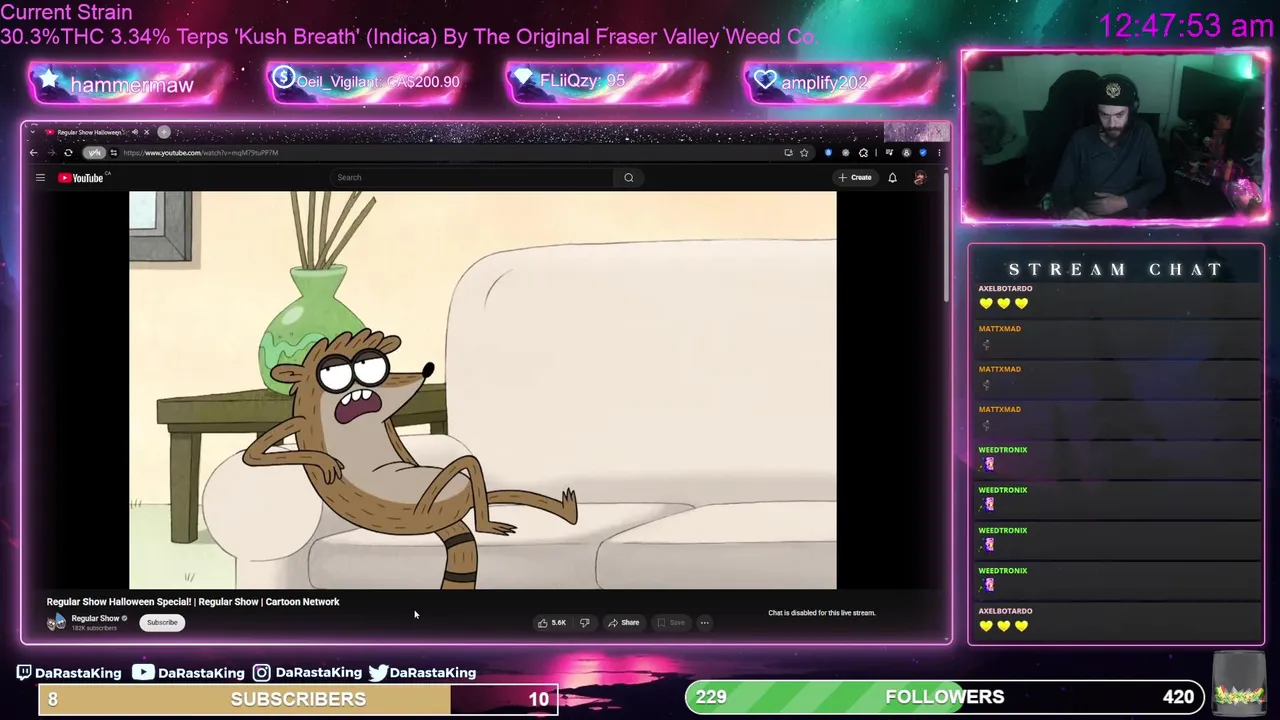Click the Share button
The width and height of the screenshot is (1280, 720).
[623, 622]
